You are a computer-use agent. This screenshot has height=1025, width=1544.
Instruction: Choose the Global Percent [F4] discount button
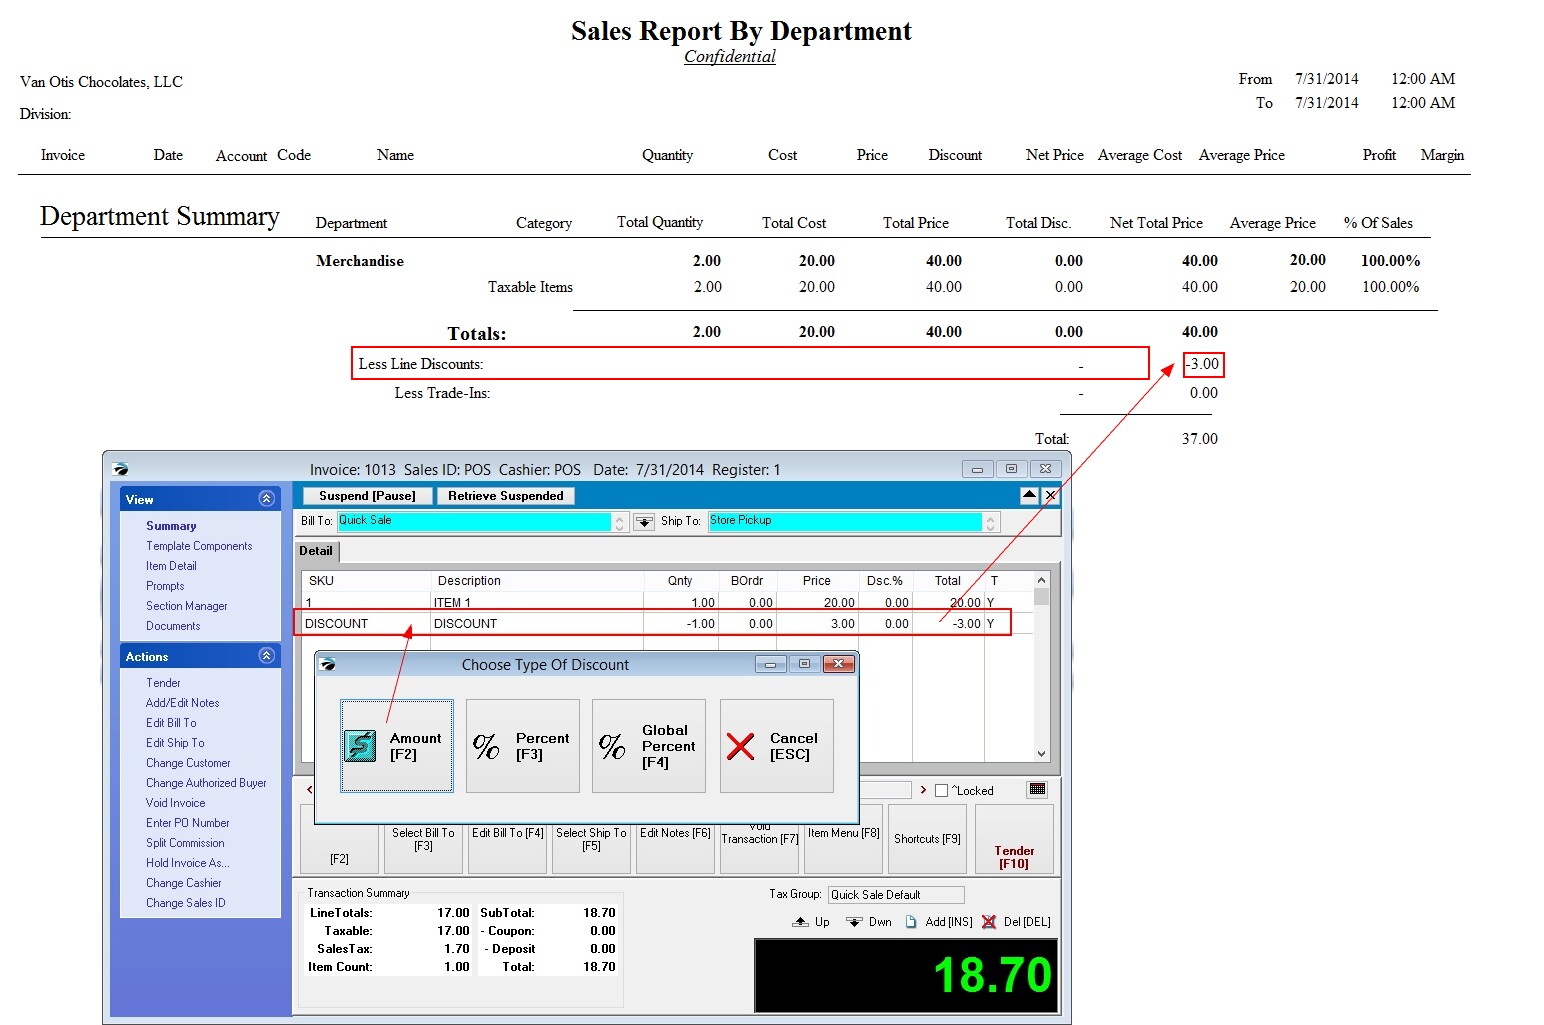click(x=649, y=746)
